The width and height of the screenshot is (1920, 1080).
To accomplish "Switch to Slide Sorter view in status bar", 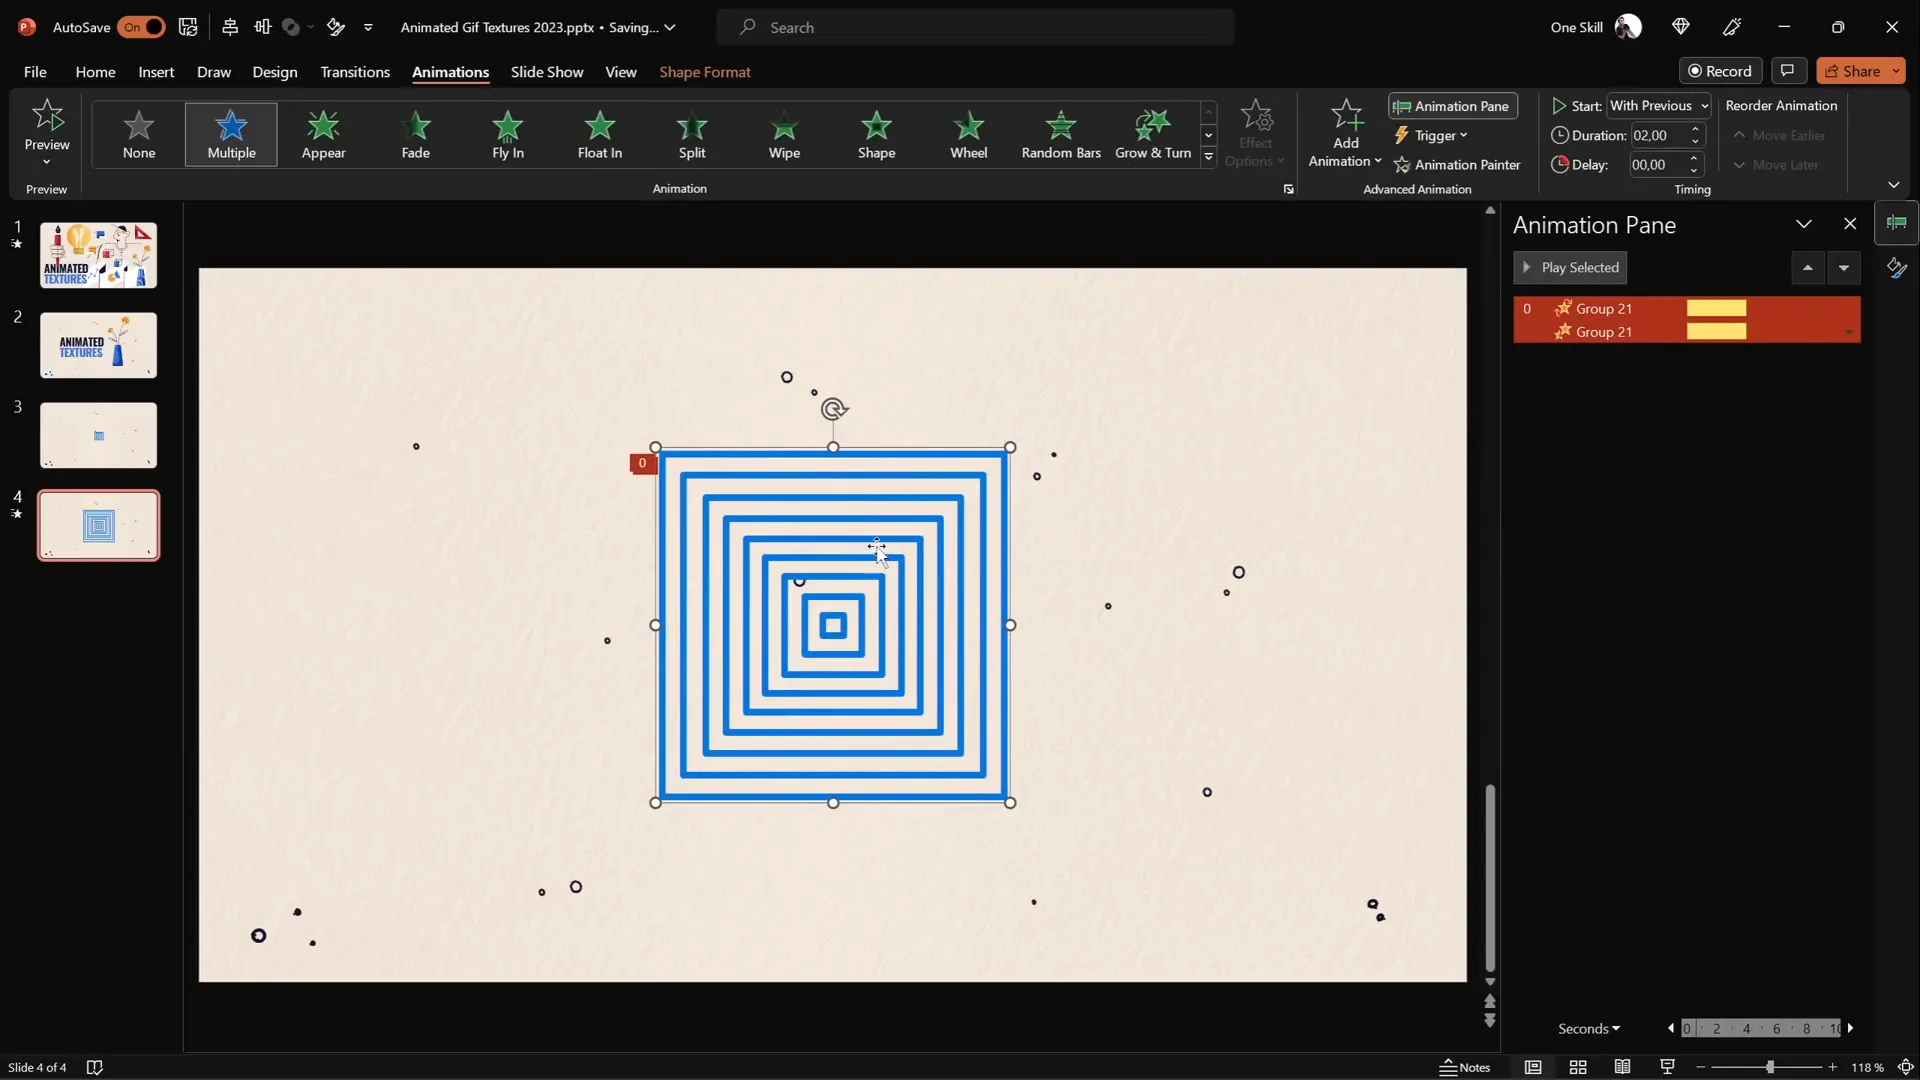I will (x=1578, y=1067).
